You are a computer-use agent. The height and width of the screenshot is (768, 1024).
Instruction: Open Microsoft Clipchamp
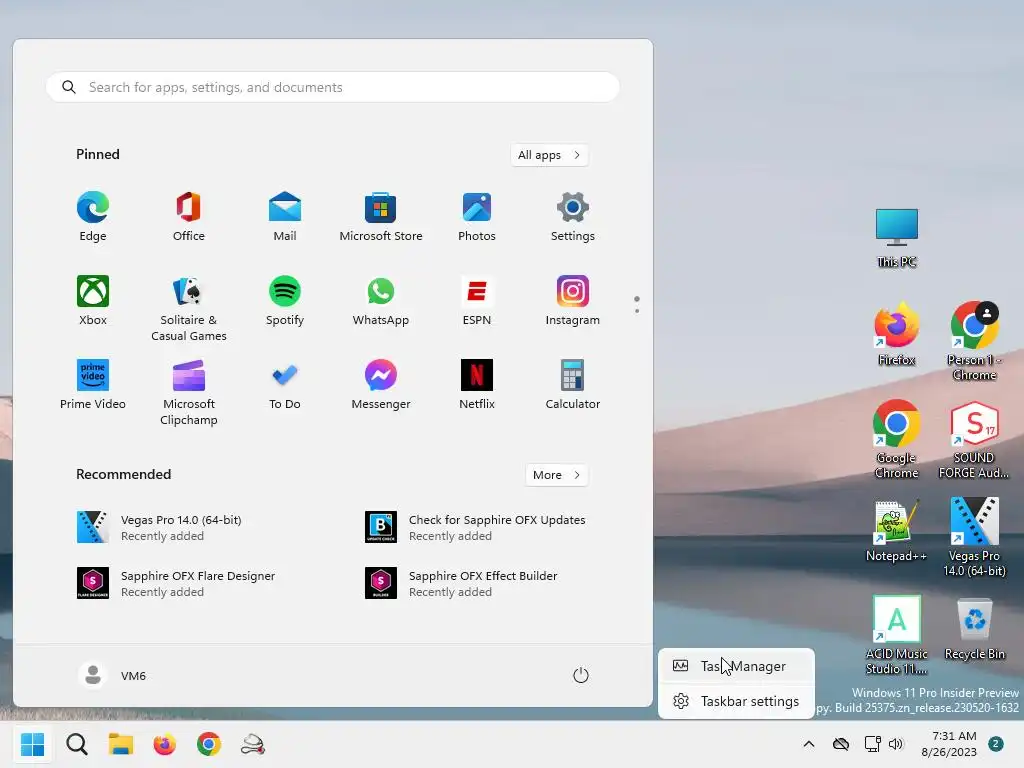189,392
